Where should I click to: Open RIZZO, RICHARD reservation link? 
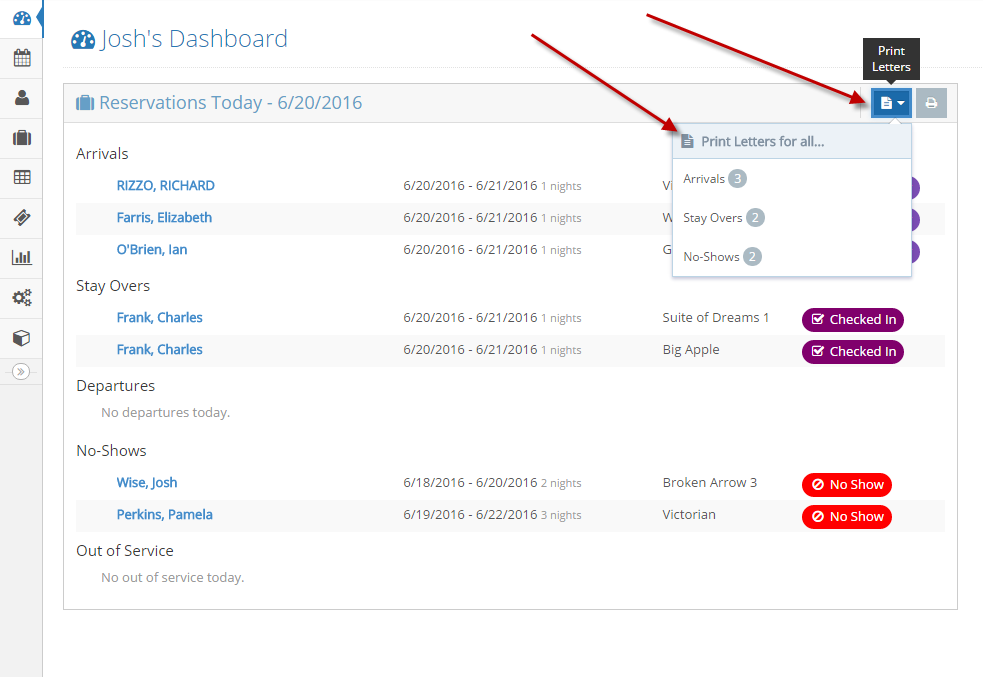click(x=165, y=186)
